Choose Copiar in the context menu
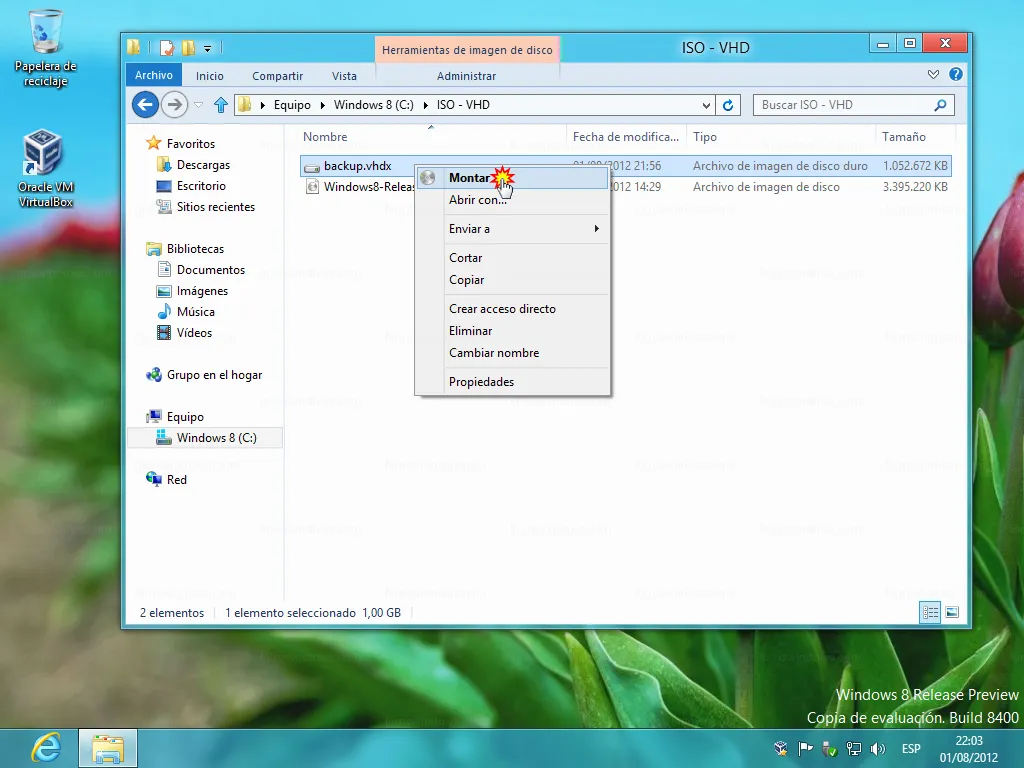The height and width of the screenshot is (768, 1024). pyautogui.click(x=513, y=280)
